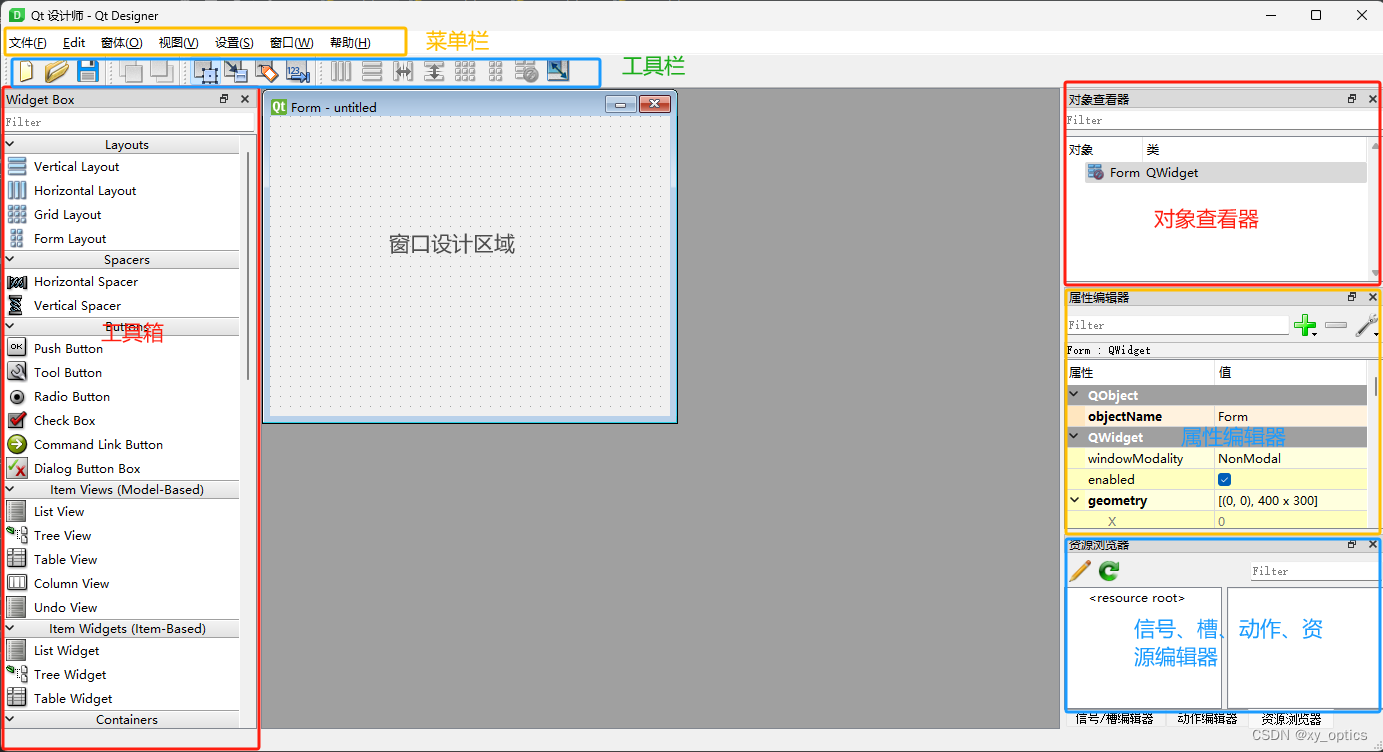Click the New Form toolbar icon
1383x752 pixels.
pyautogui.click(x=23, y=71)
